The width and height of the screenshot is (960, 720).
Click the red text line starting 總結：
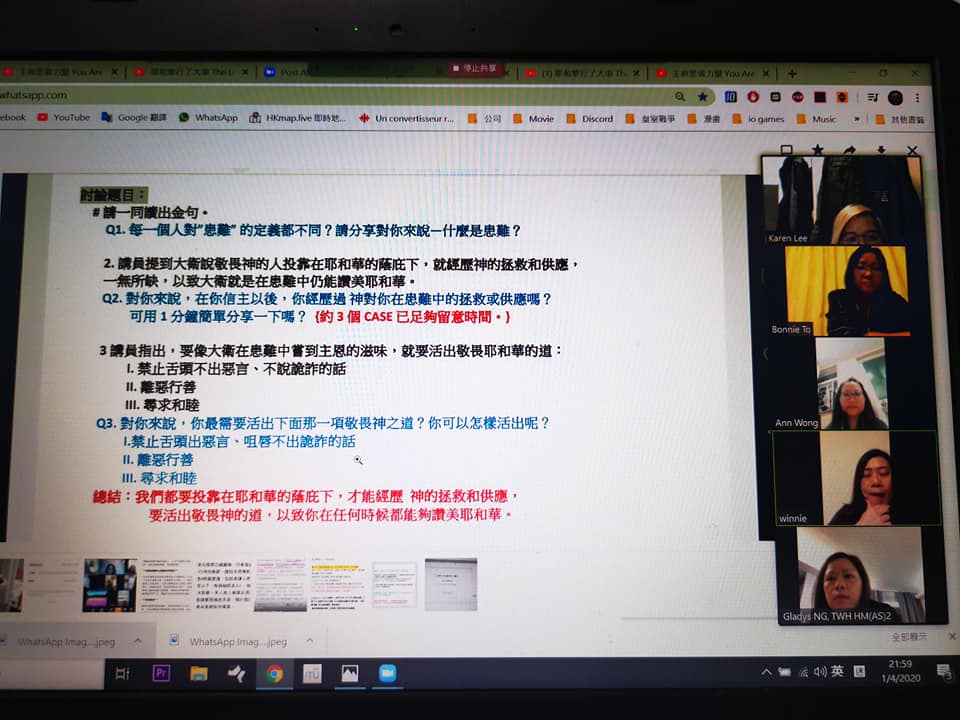click(x=306, y=497)
